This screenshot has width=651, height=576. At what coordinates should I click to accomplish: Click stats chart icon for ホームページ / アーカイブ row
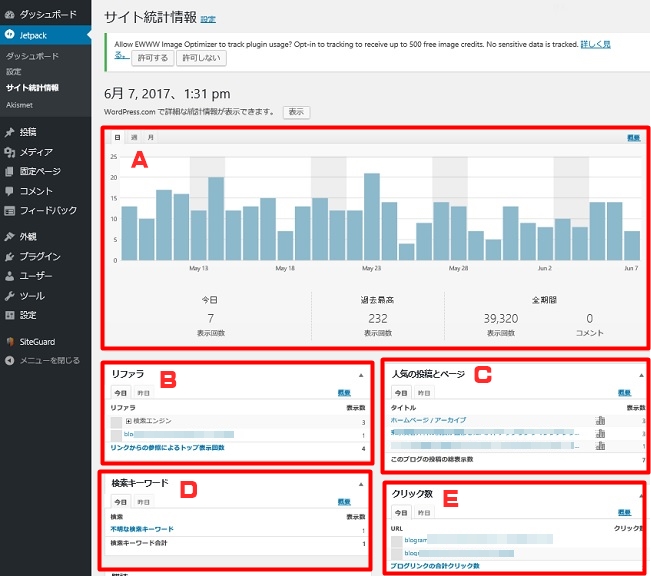pos(600,420)
